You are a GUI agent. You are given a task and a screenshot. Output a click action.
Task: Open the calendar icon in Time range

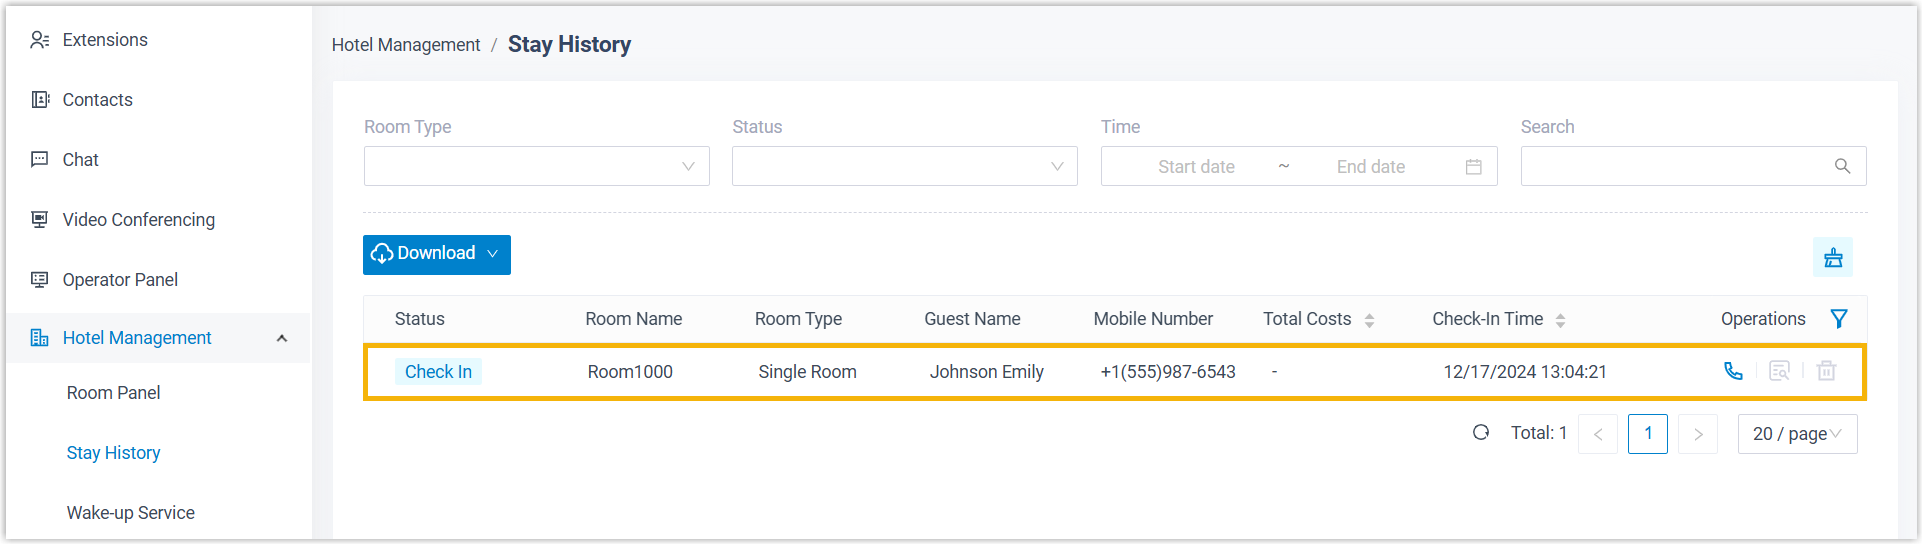[1473, 167]
